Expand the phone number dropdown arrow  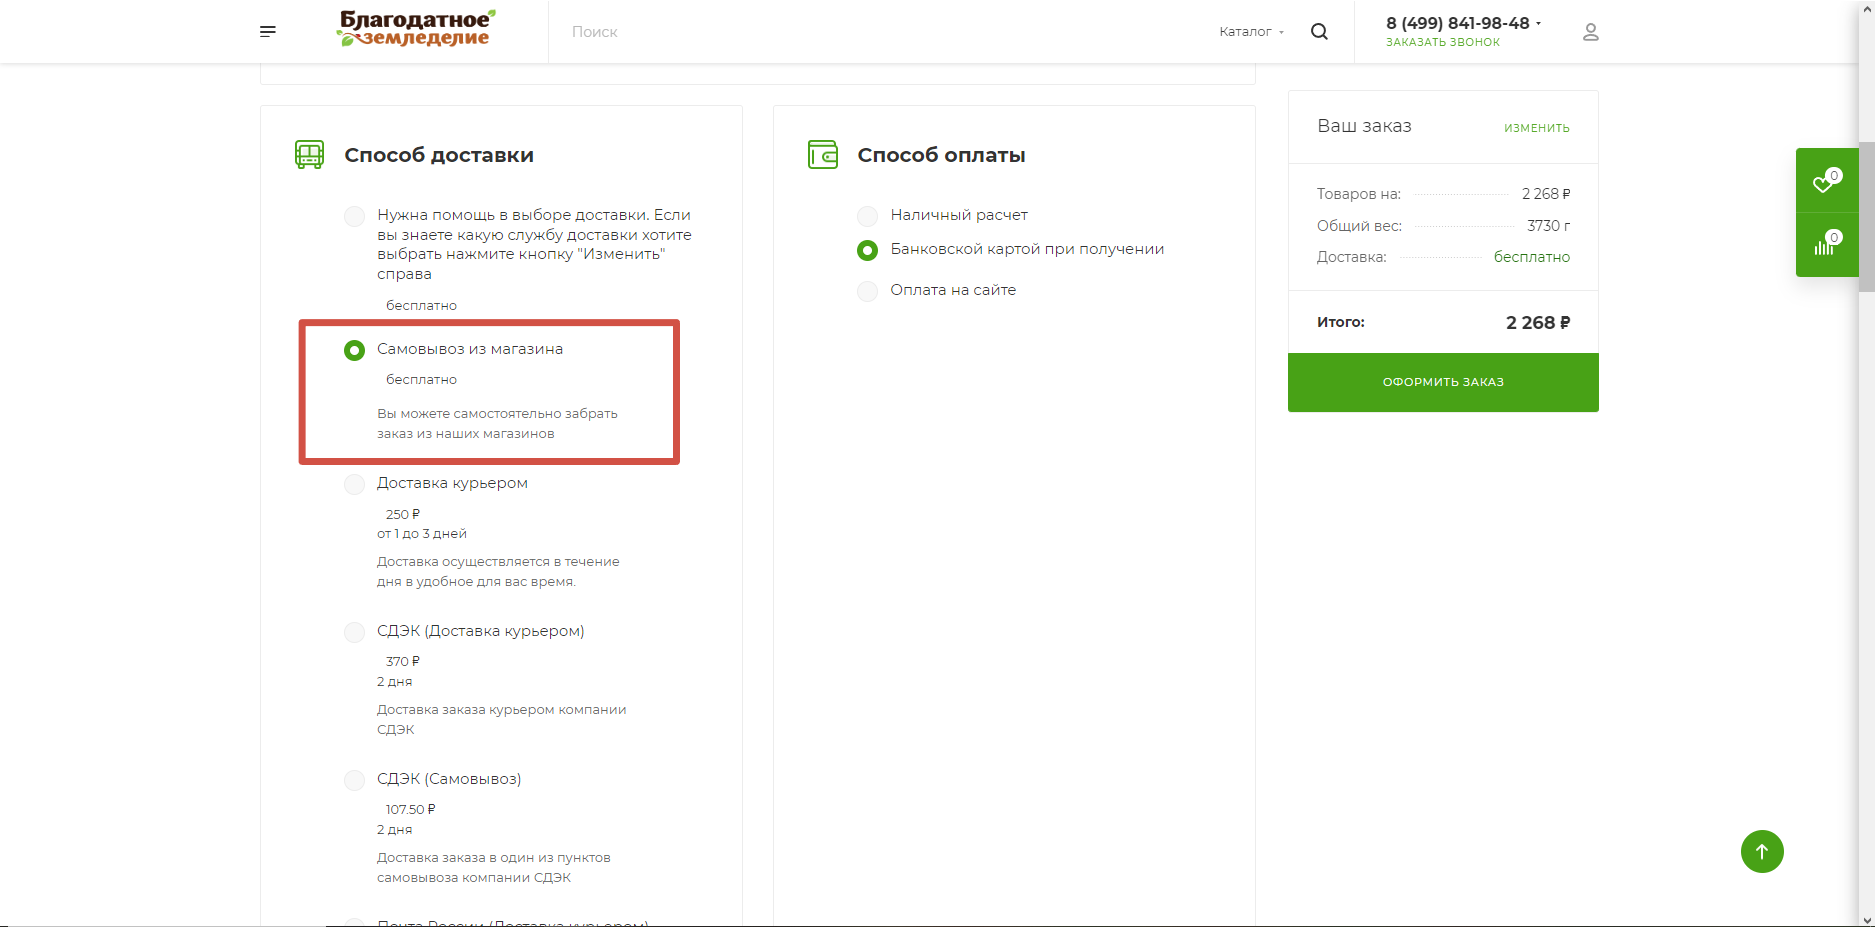click(1538, 23)
